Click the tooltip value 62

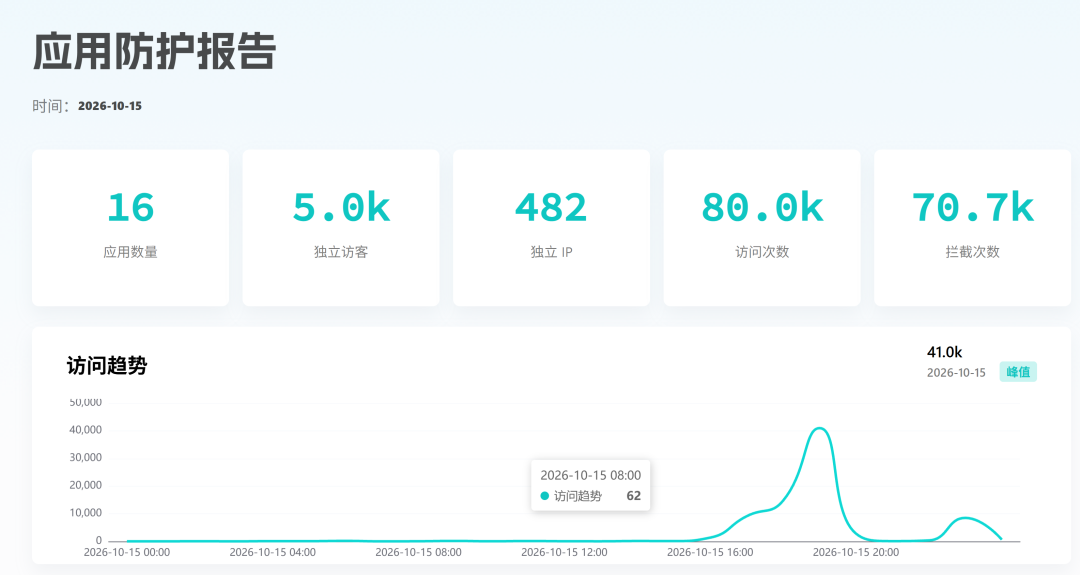coord(634,496)
